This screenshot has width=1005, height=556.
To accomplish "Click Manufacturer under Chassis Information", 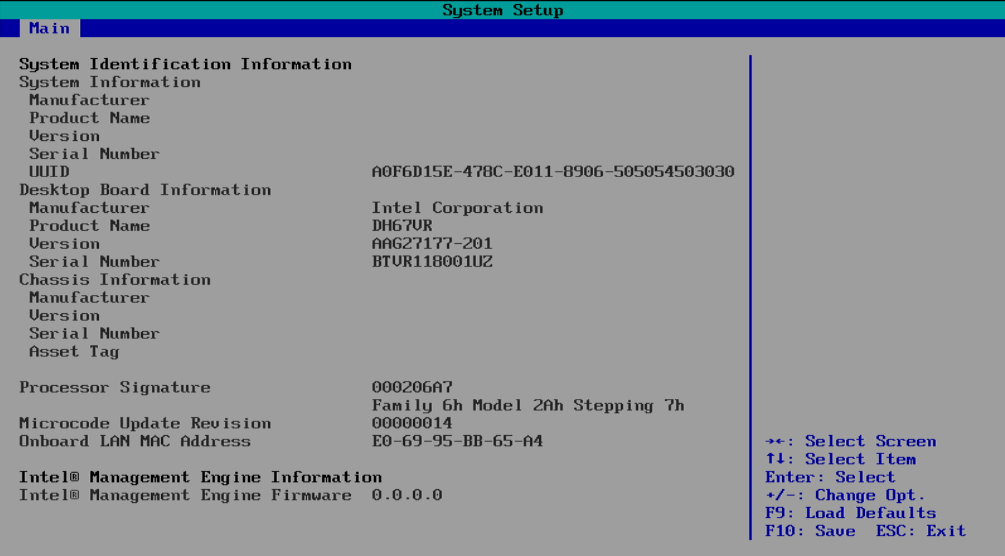I will (89, 298).
